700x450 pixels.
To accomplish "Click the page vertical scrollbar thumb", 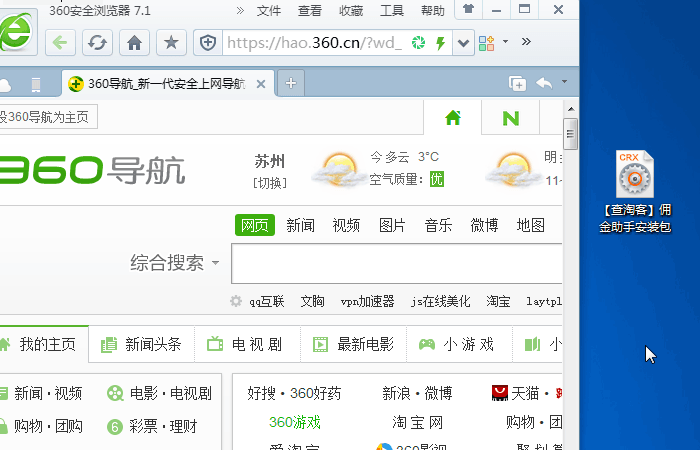I will pos(571,133).
